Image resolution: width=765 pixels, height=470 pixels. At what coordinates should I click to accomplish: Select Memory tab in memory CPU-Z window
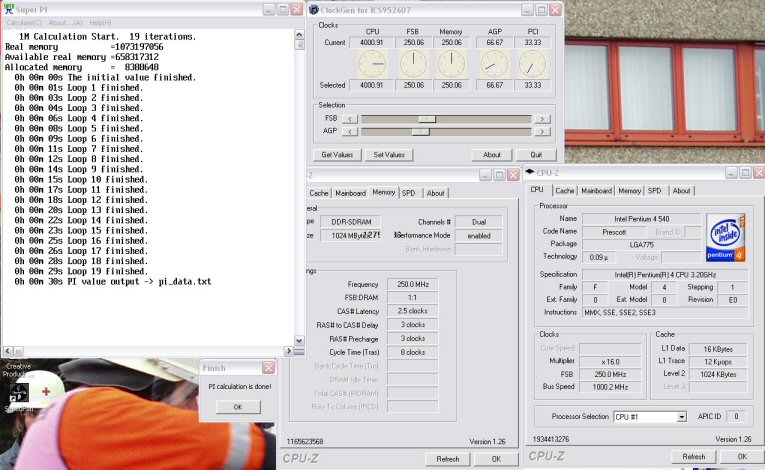[x=383, y=192]
